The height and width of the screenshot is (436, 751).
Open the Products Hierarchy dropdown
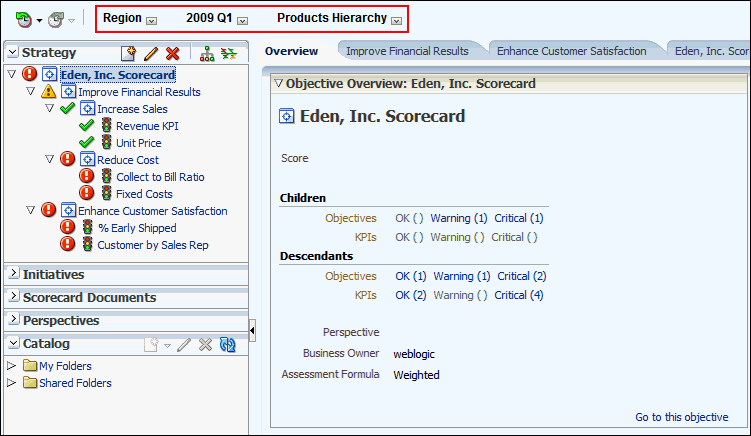pyautogui.click(x=396, y=21)
